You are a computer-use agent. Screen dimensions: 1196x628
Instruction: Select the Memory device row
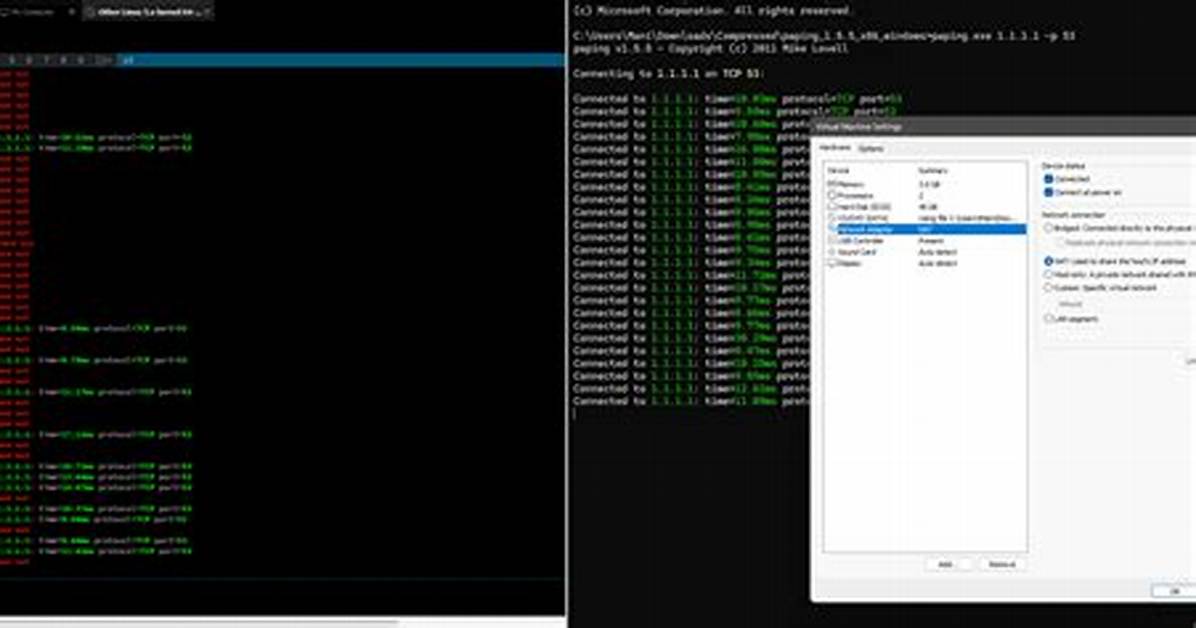tap(925, 184)
